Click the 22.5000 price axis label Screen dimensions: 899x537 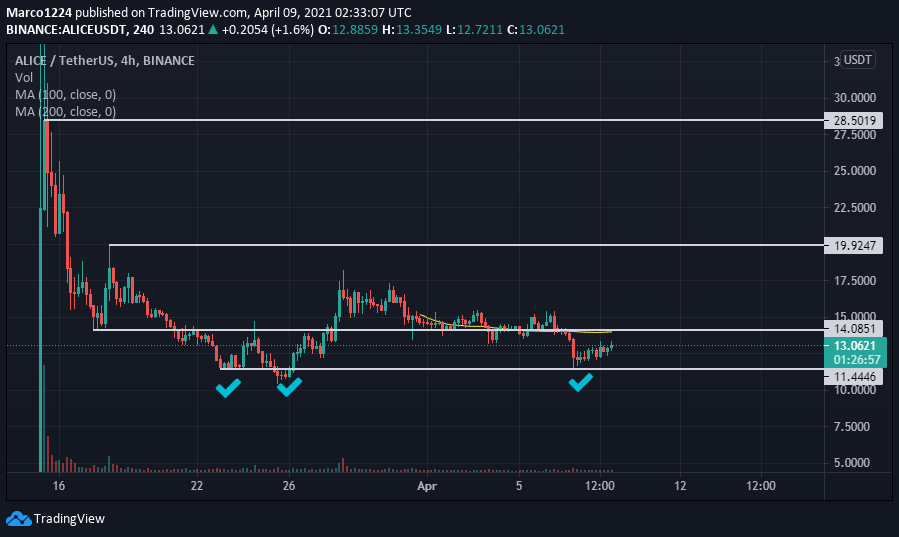tap(854, 207)
